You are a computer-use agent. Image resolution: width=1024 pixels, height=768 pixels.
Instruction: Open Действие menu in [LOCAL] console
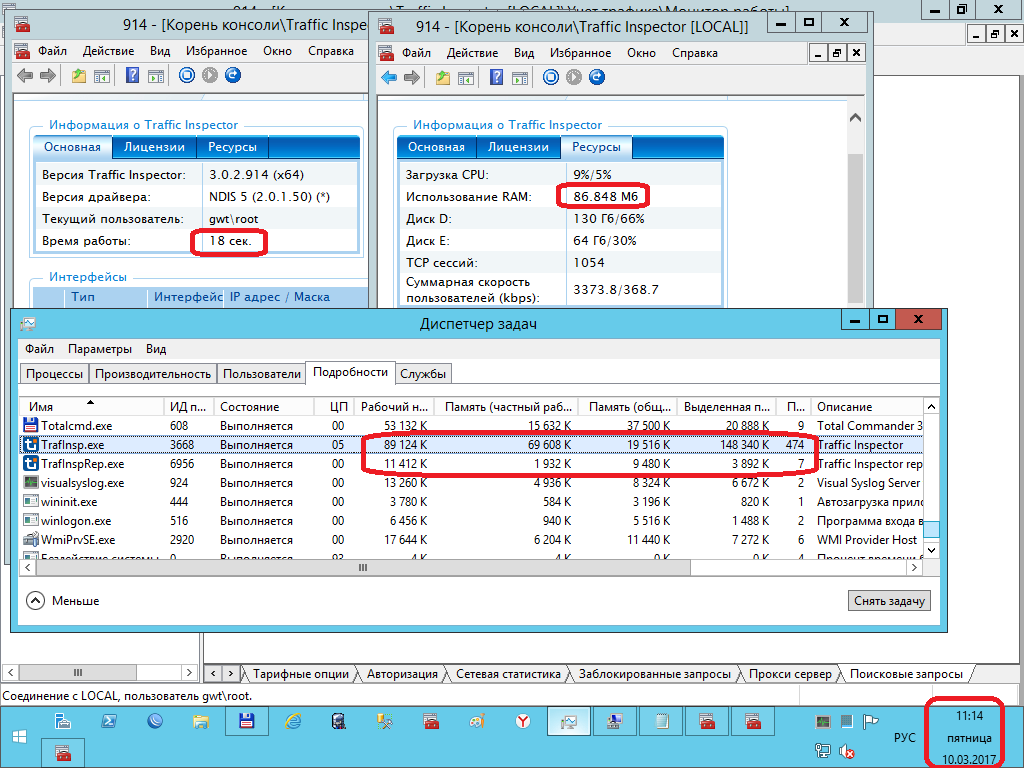(x=472, y=53)
